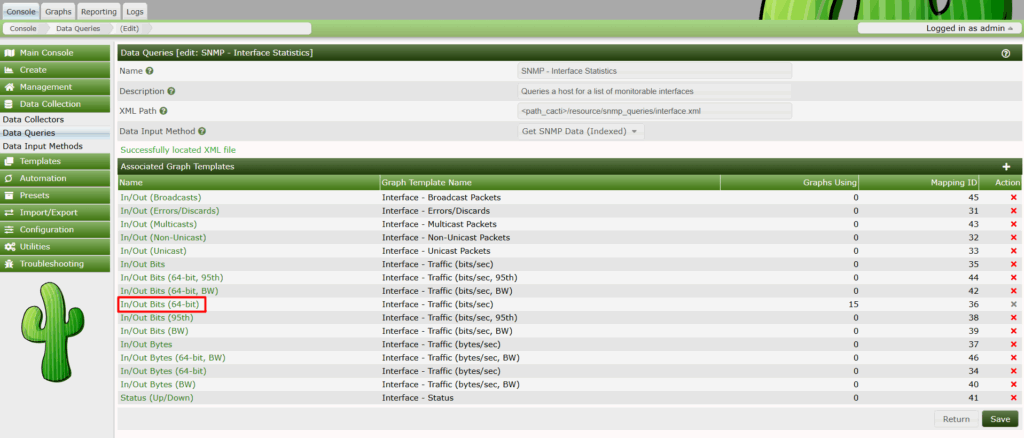
Task: Expand the Troubleshooting sidebar section
Action: 56,264
